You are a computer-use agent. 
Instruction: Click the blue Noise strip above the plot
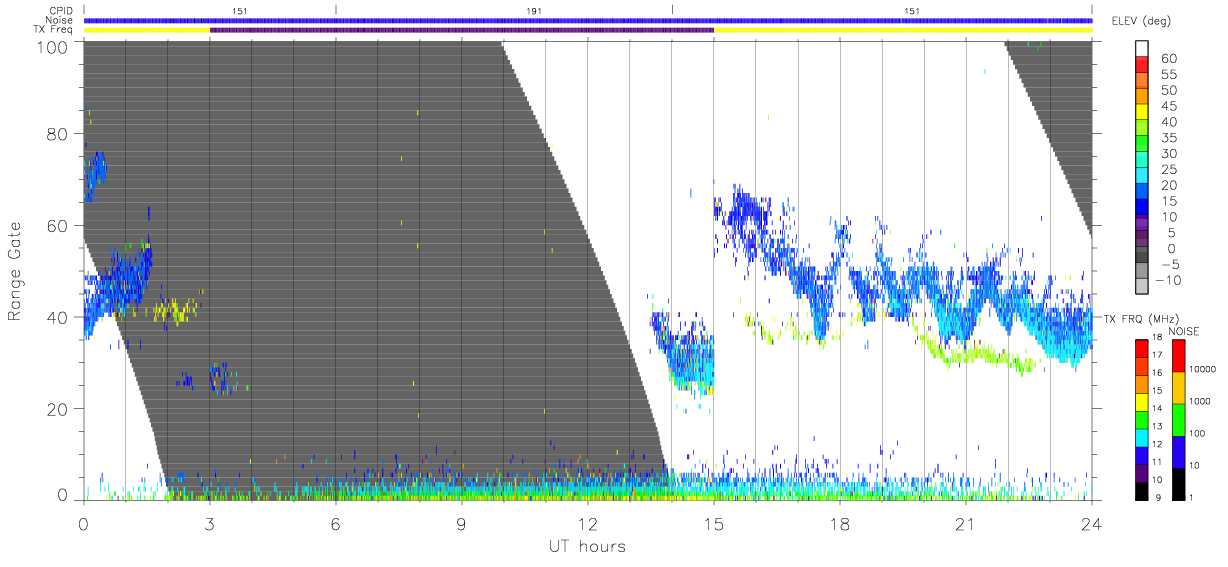588,20
